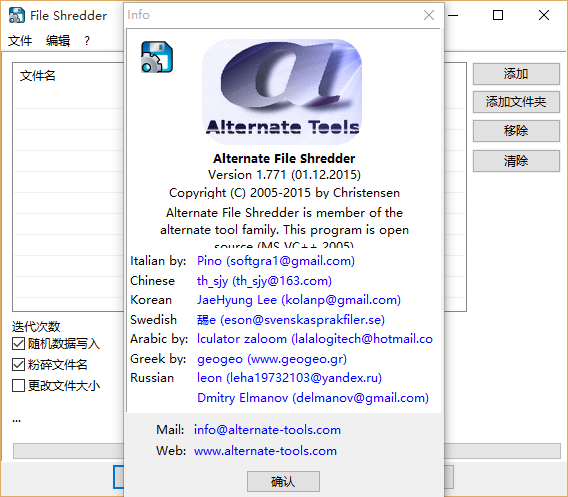
Task: Click the File Shredder title bar app icon
Action: tap(17, 16)
